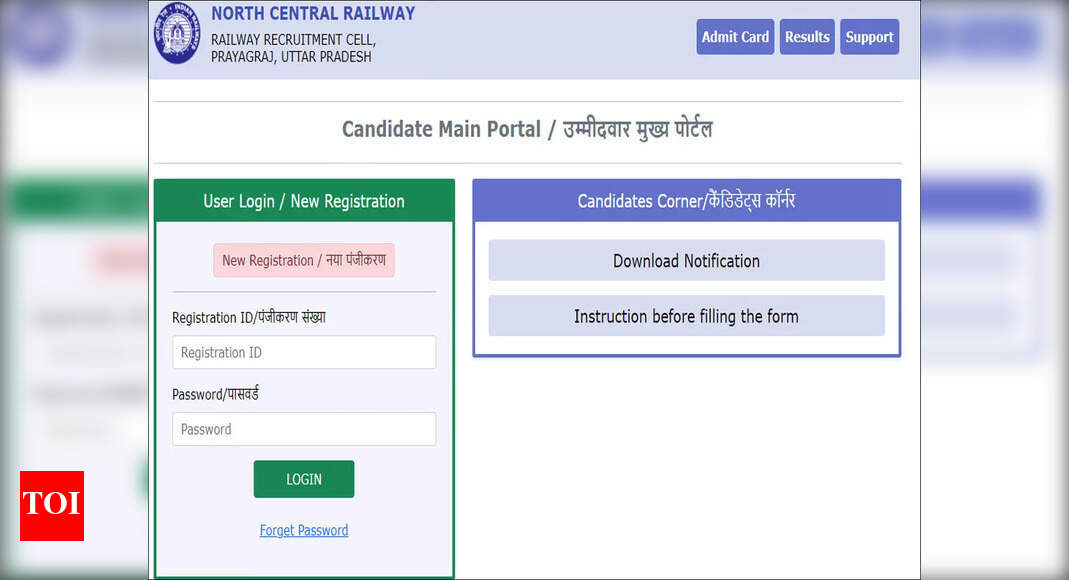Viewport: 1069px width, 580px height.
Task: Click the Candidate Main Portal heading
Action: pyautogui.click(x=527, y=129)
